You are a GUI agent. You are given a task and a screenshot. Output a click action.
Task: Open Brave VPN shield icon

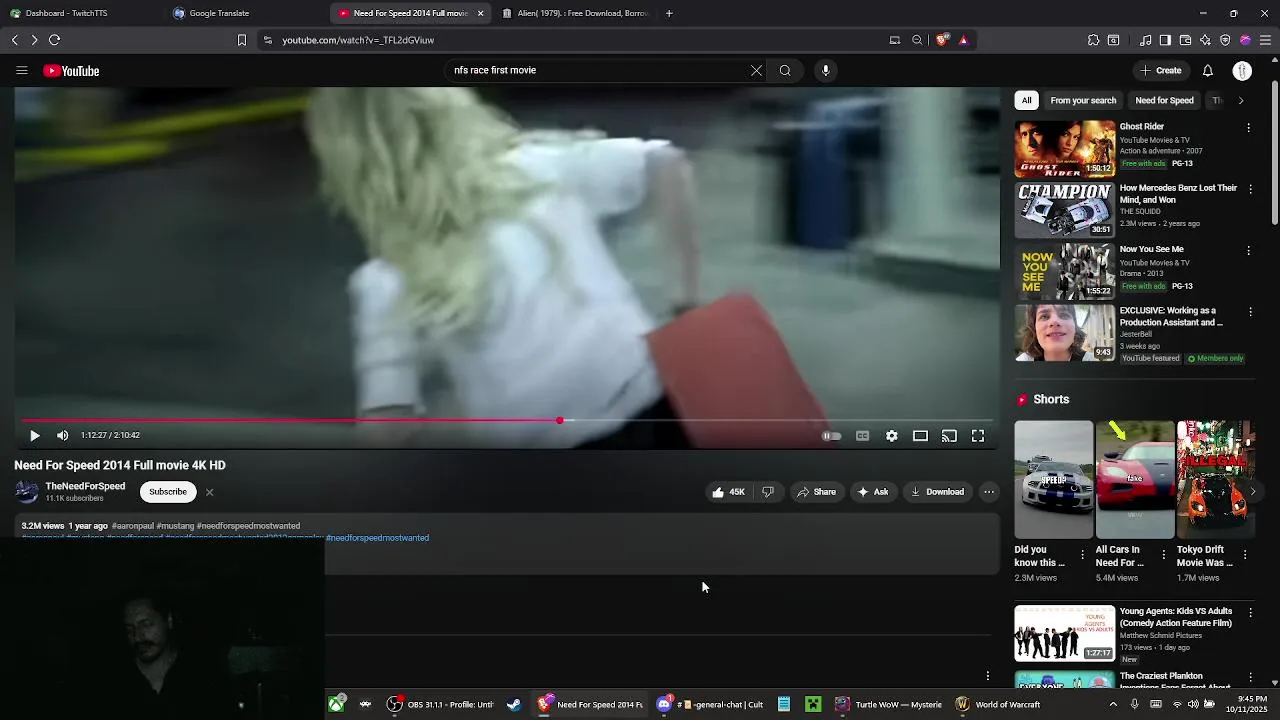(1225, 40)
